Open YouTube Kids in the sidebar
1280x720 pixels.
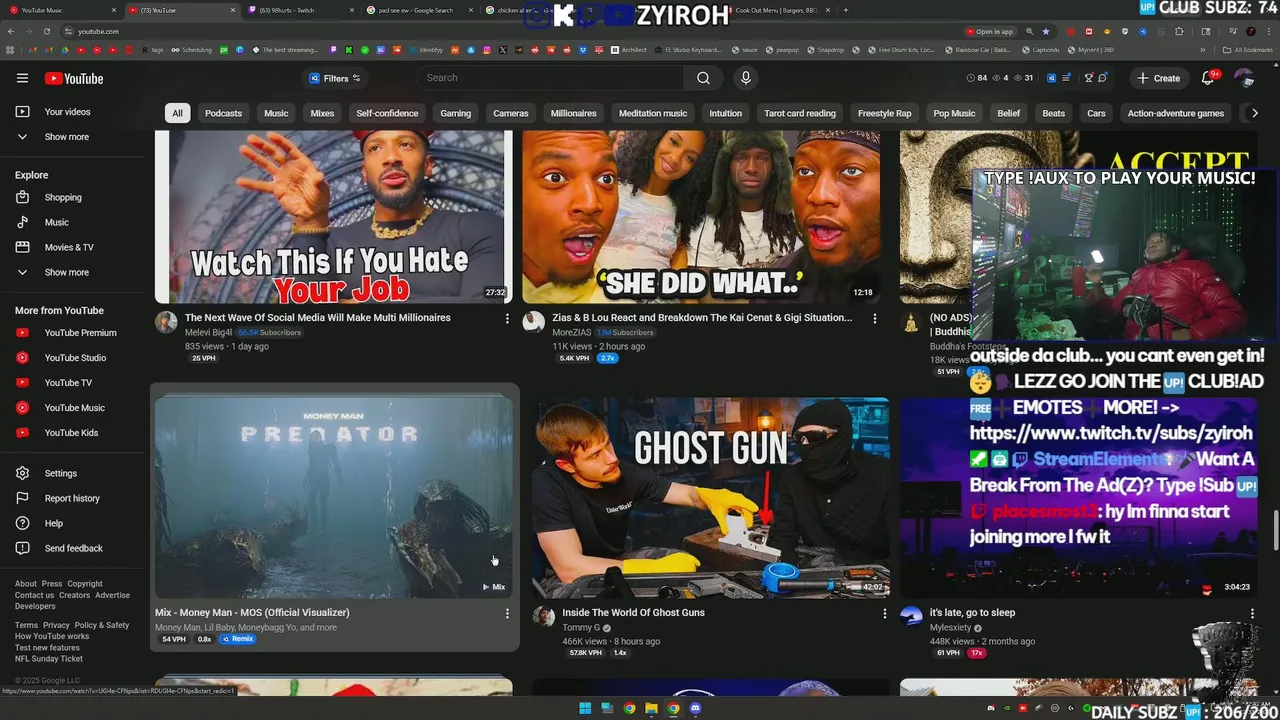71,433
